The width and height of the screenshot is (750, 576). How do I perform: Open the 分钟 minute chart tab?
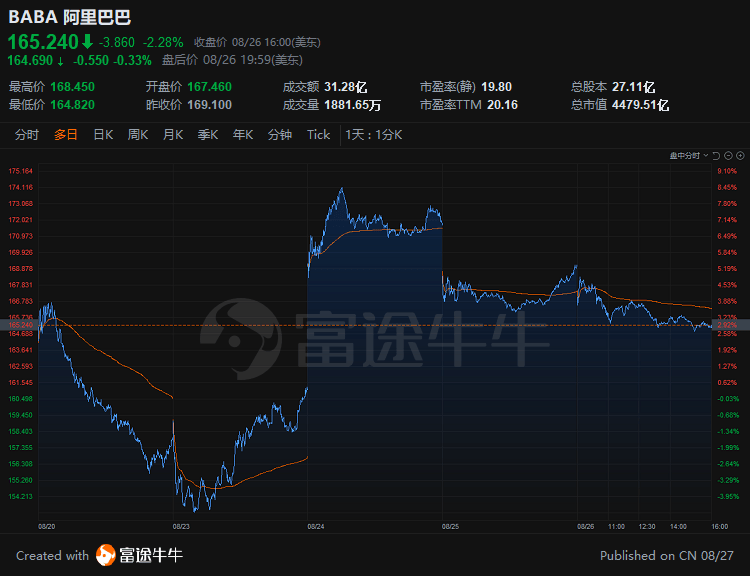[x=280, y=135]
